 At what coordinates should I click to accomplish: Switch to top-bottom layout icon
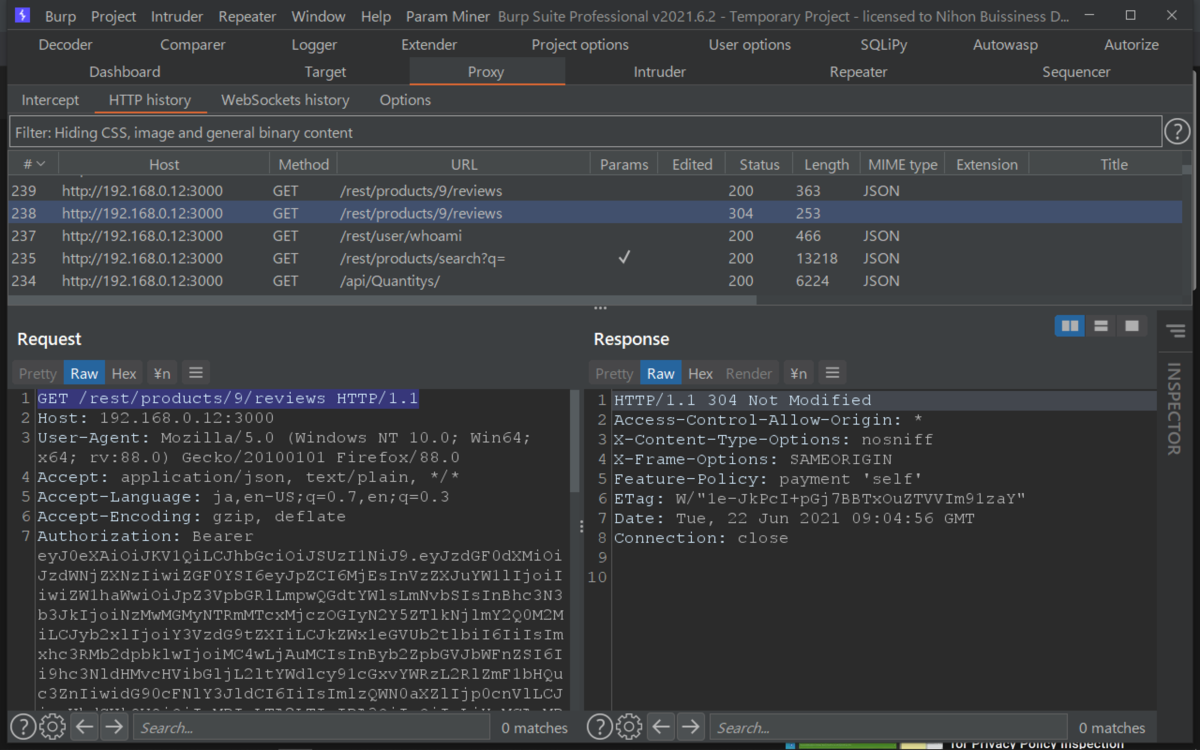tap(1101, 326)
